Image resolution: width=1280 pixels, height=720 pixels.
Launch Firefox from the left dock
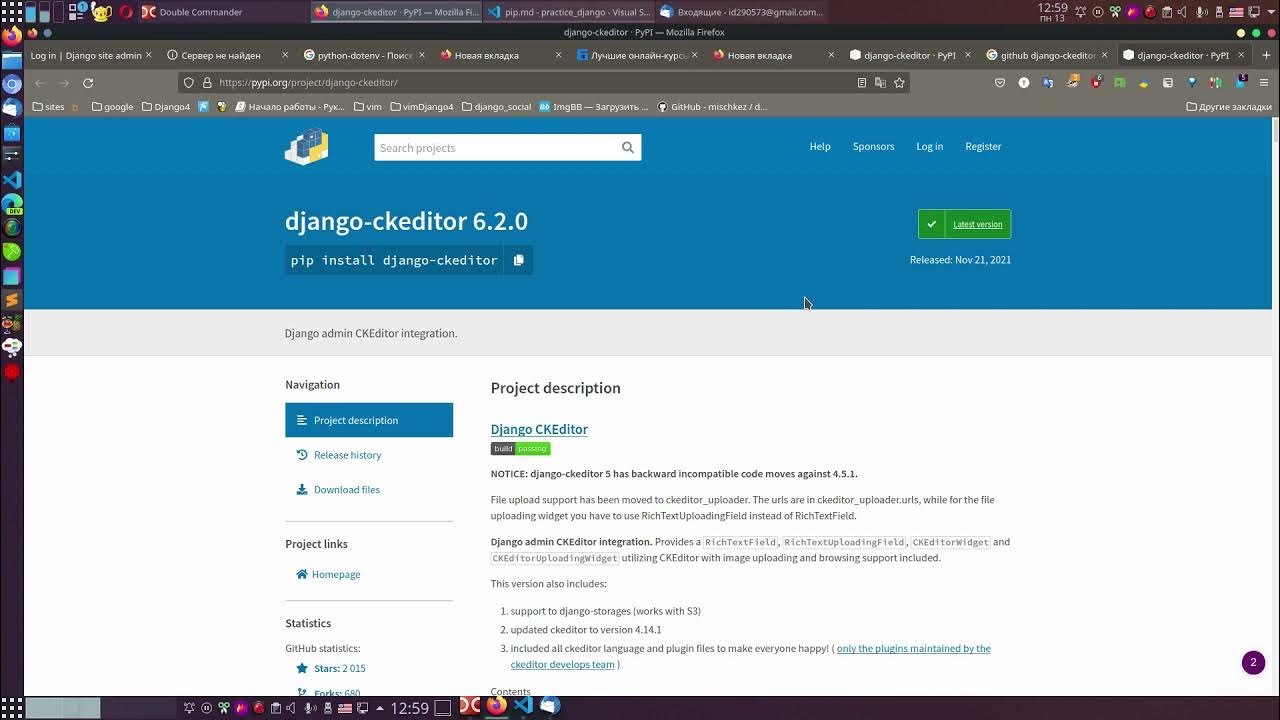coord(12,36)
